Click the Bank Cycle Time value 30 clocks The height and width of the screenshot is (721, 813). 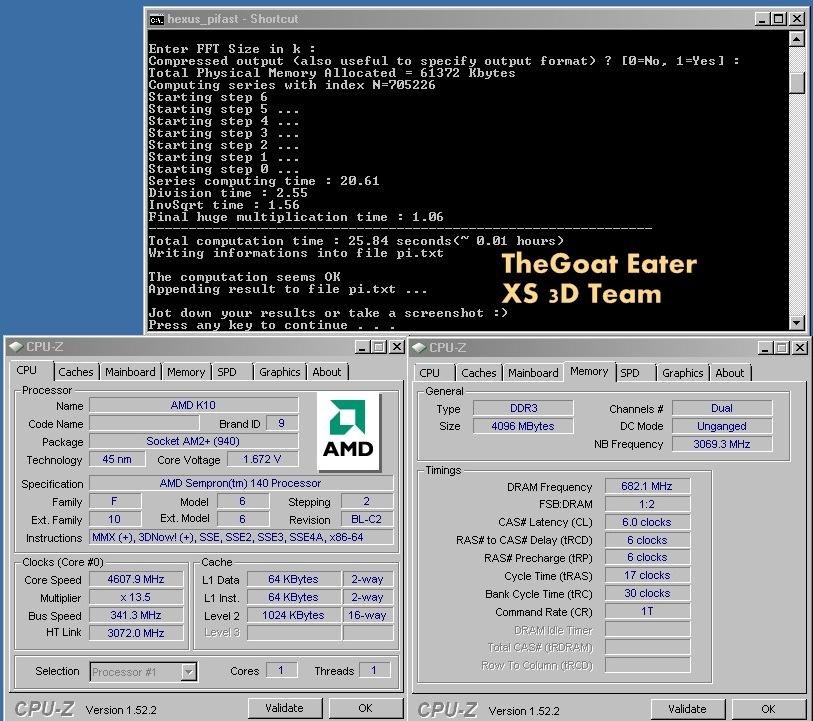pos(647,593)
